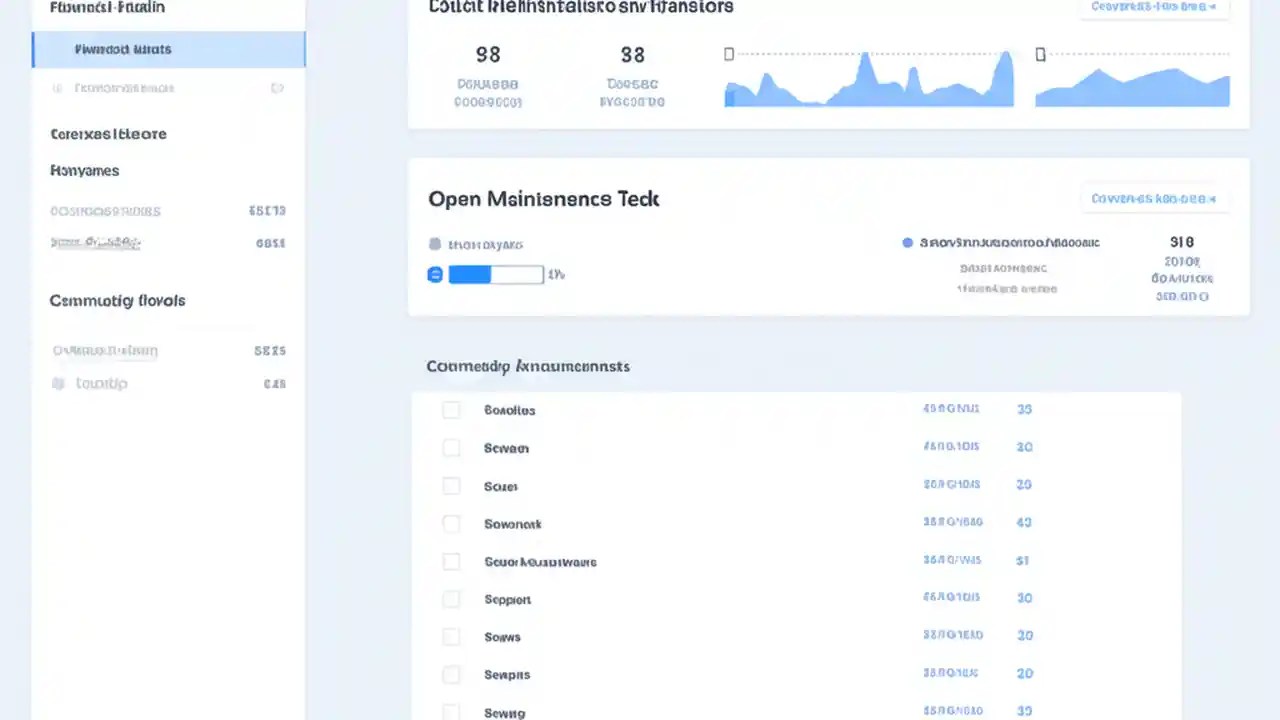Click the blue progress bar in Open Maintenance
Screen dimensions: 1280x720
click(x=470, y=274)
